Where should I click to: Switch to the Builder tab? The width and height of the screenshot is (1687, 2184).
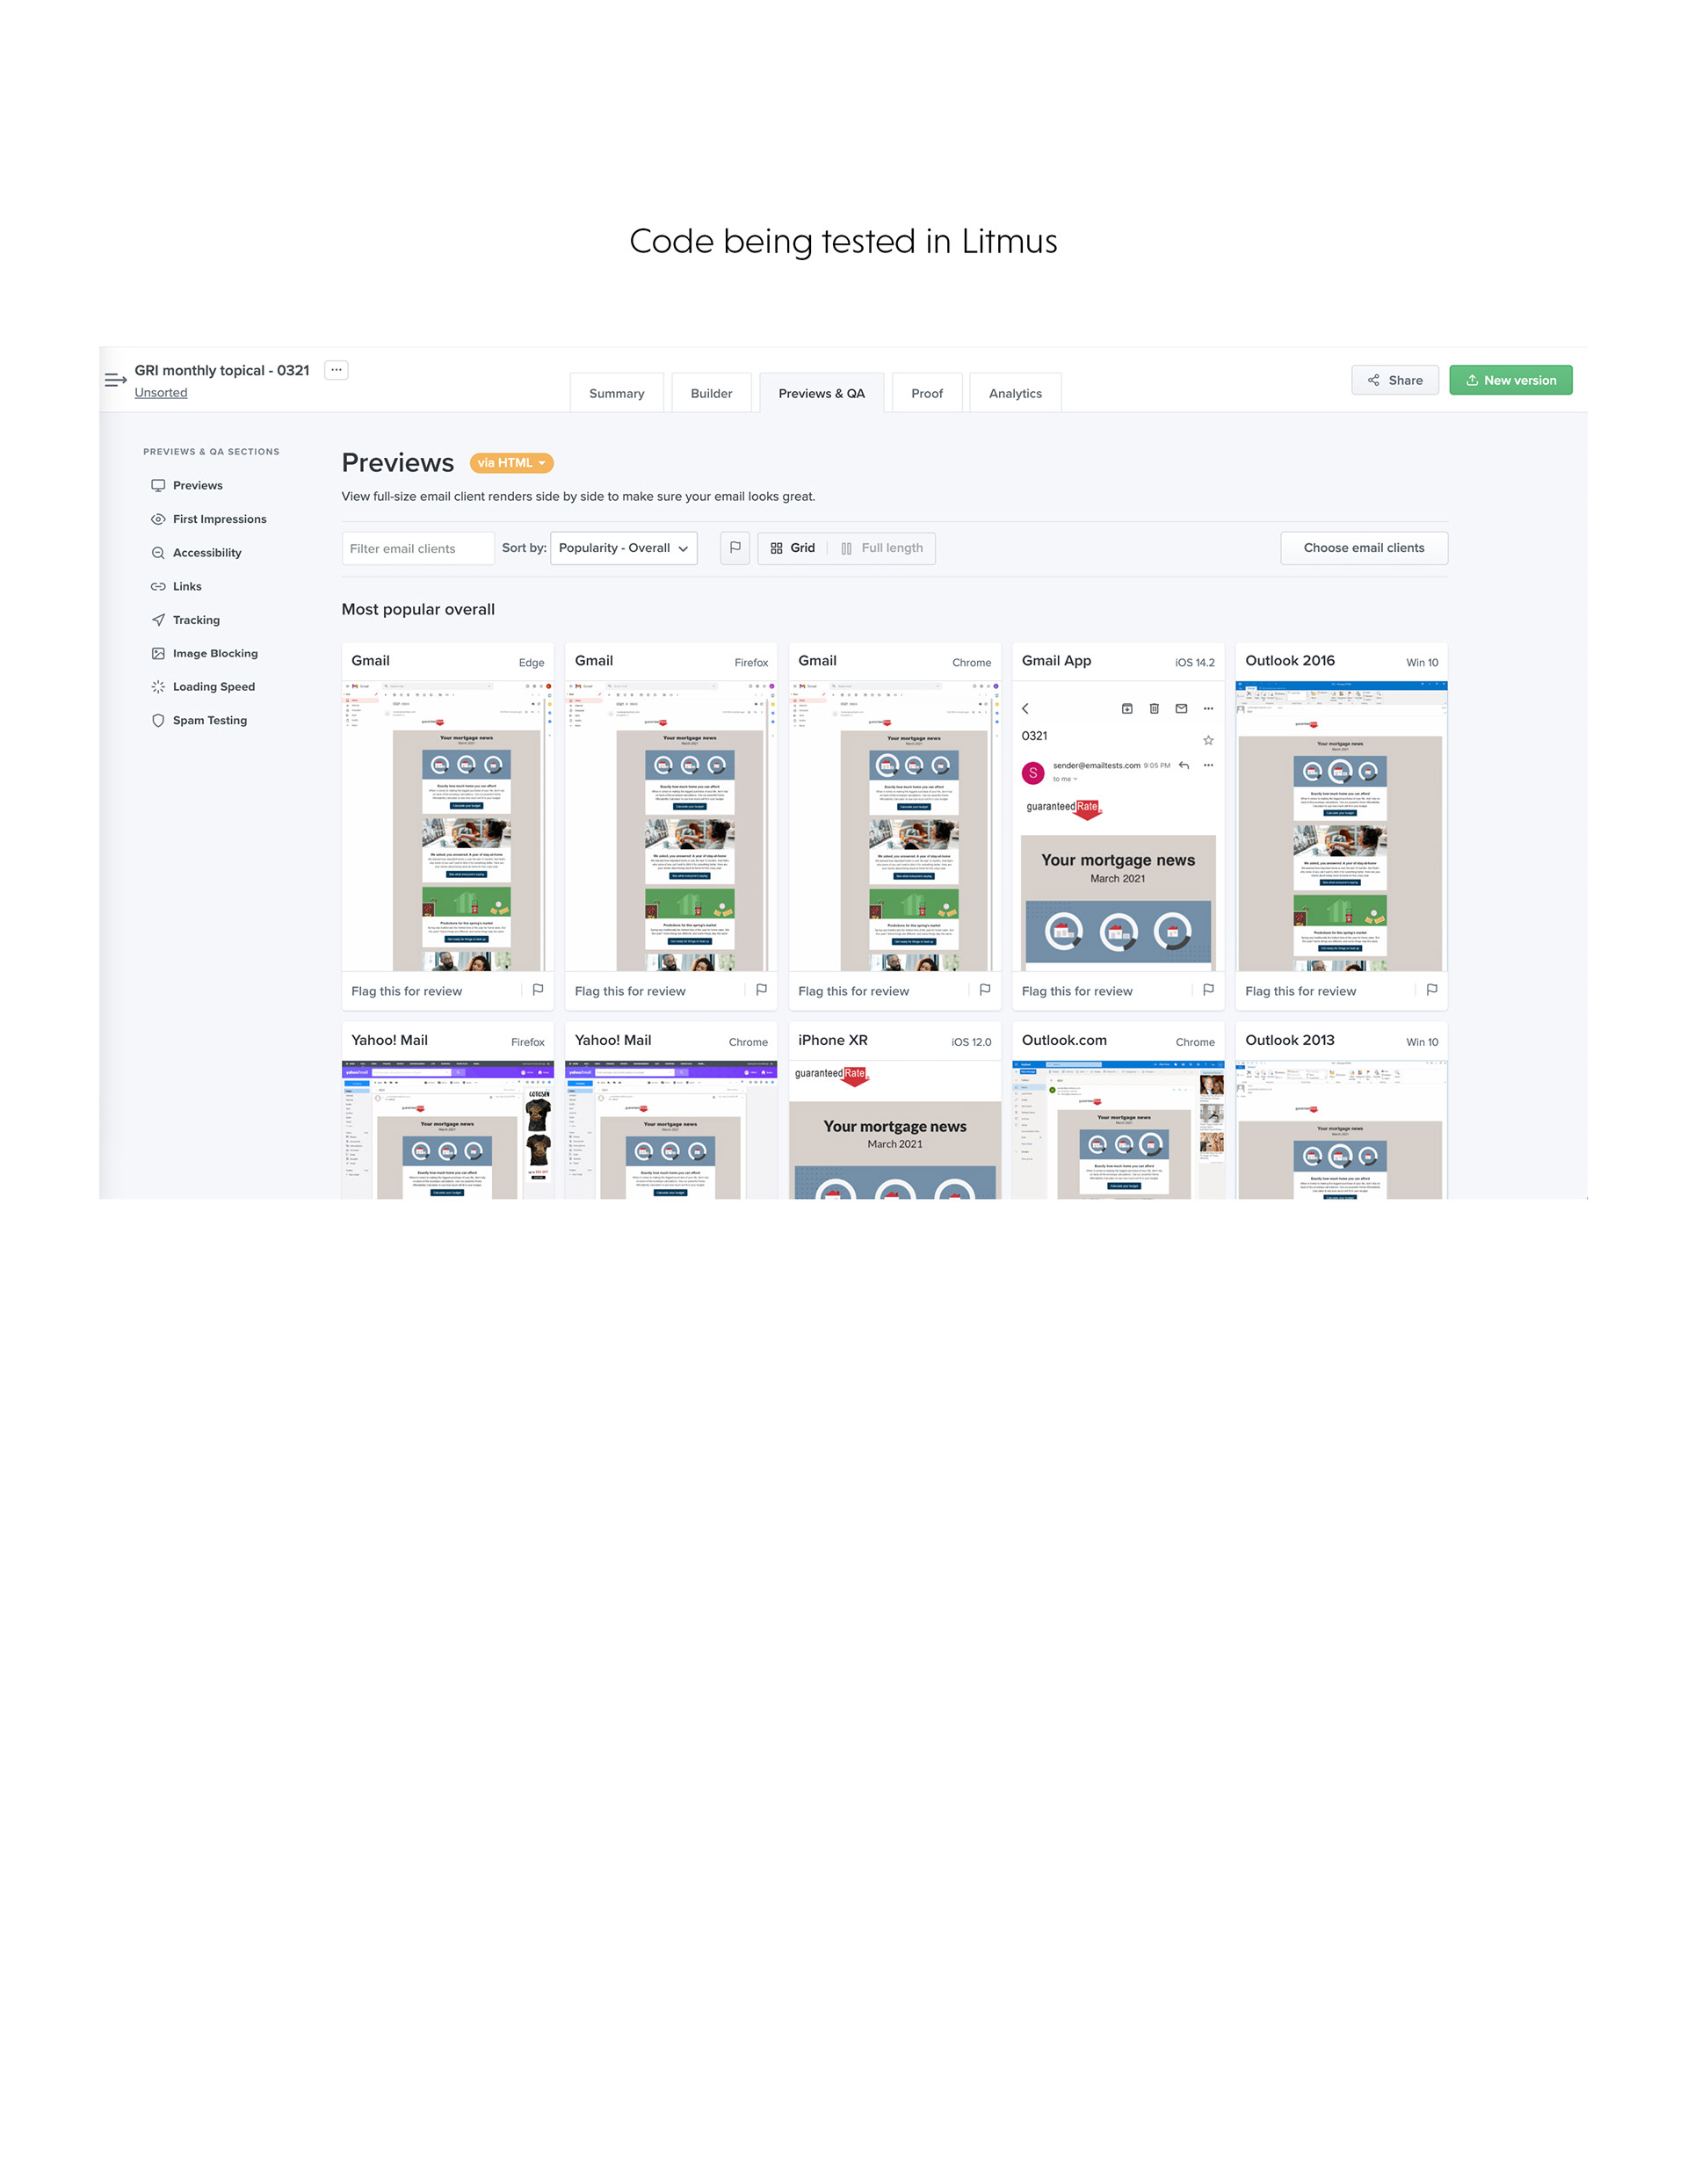point(711,393)
